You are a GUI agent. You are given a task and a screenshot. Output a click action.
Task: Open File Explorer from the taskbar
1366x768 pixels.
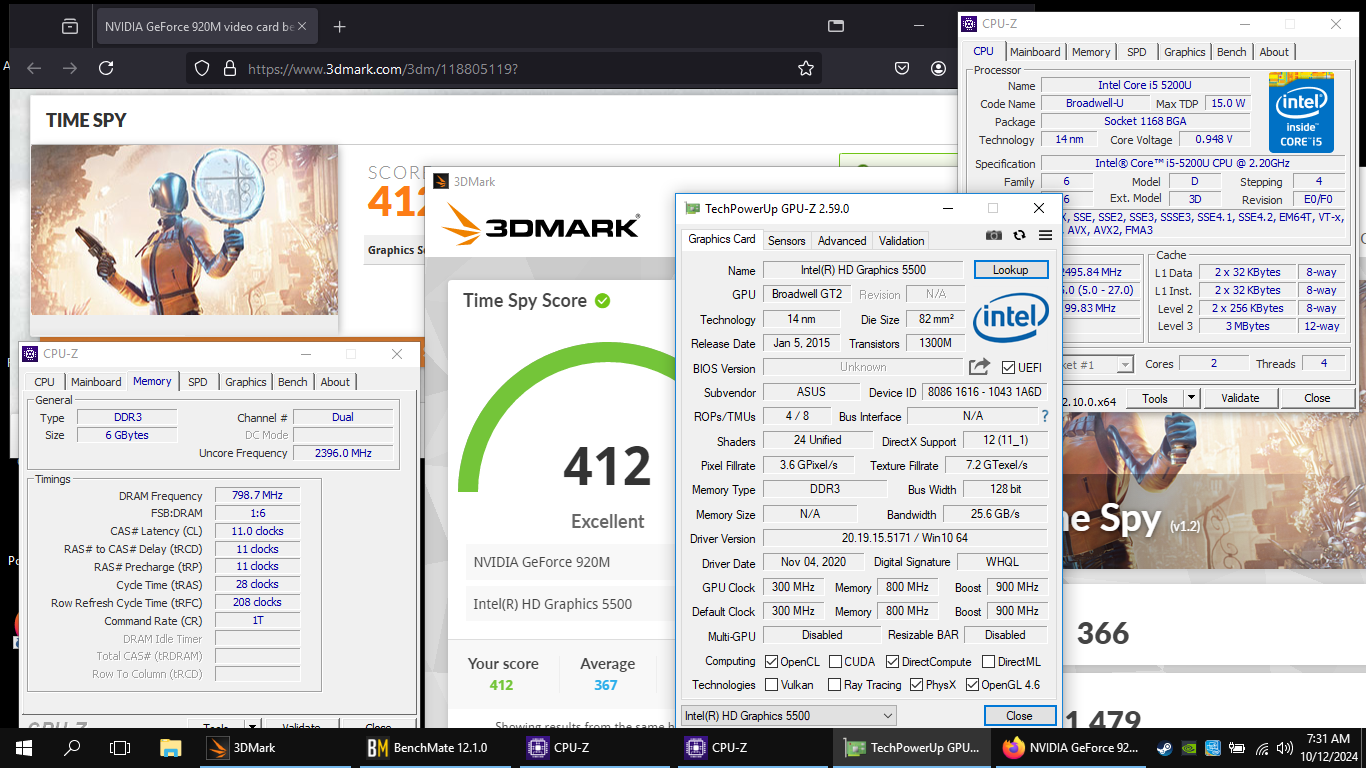[171, 747]
